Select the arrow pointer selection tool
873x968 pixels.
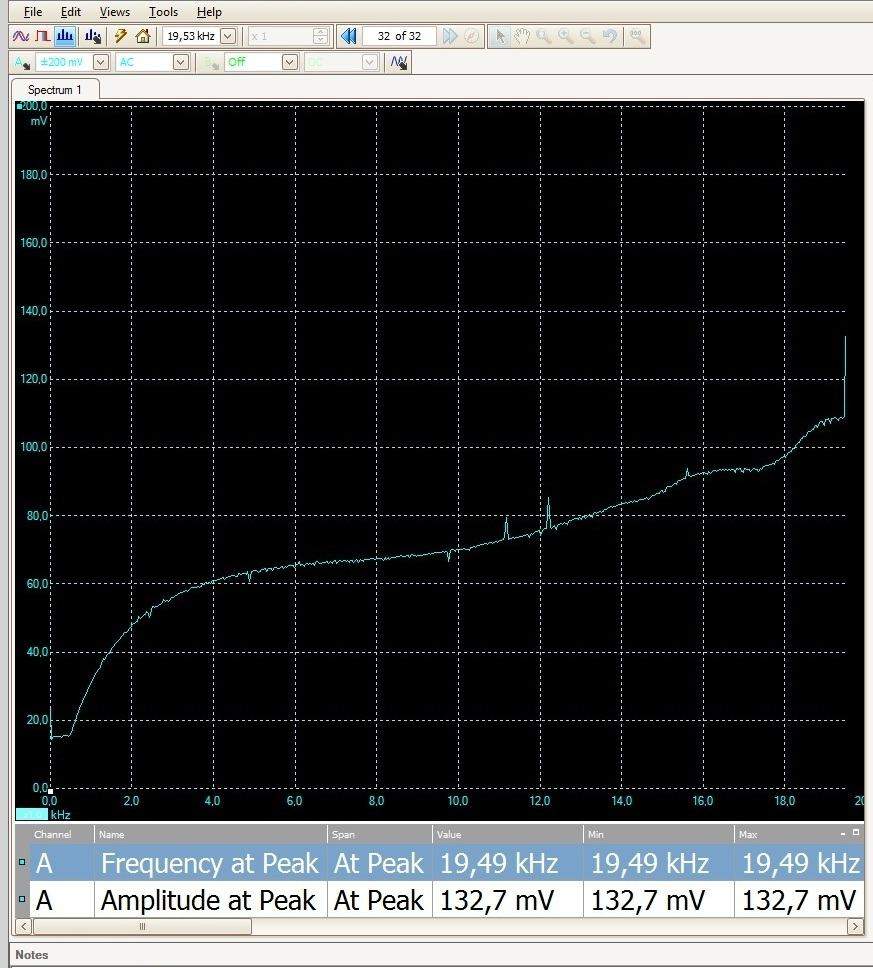501,36
